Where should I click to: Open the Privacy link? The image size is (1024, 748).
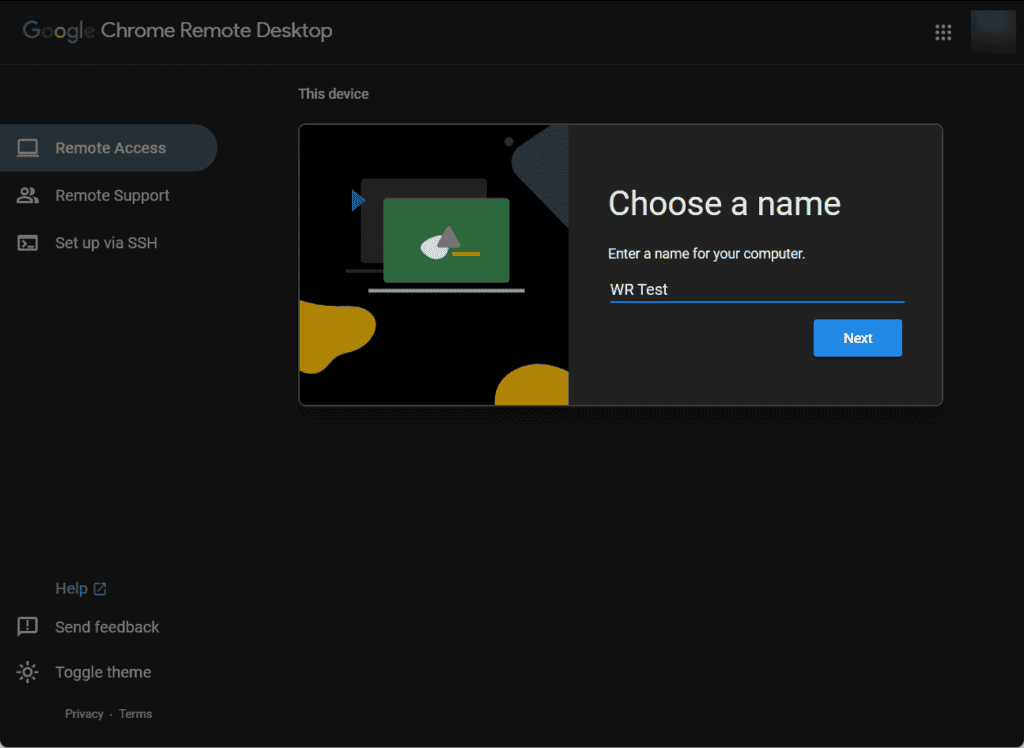[x=84, y=714]
